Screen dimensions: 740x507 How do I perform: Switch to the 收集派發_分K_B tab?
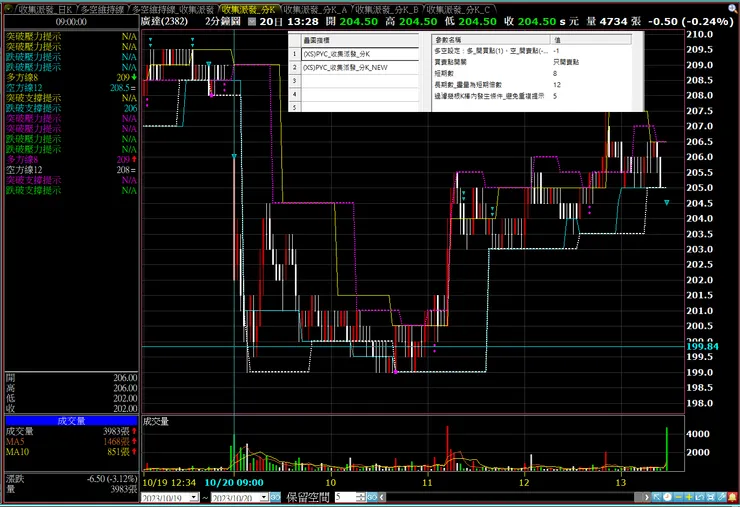tap(387, 9)
